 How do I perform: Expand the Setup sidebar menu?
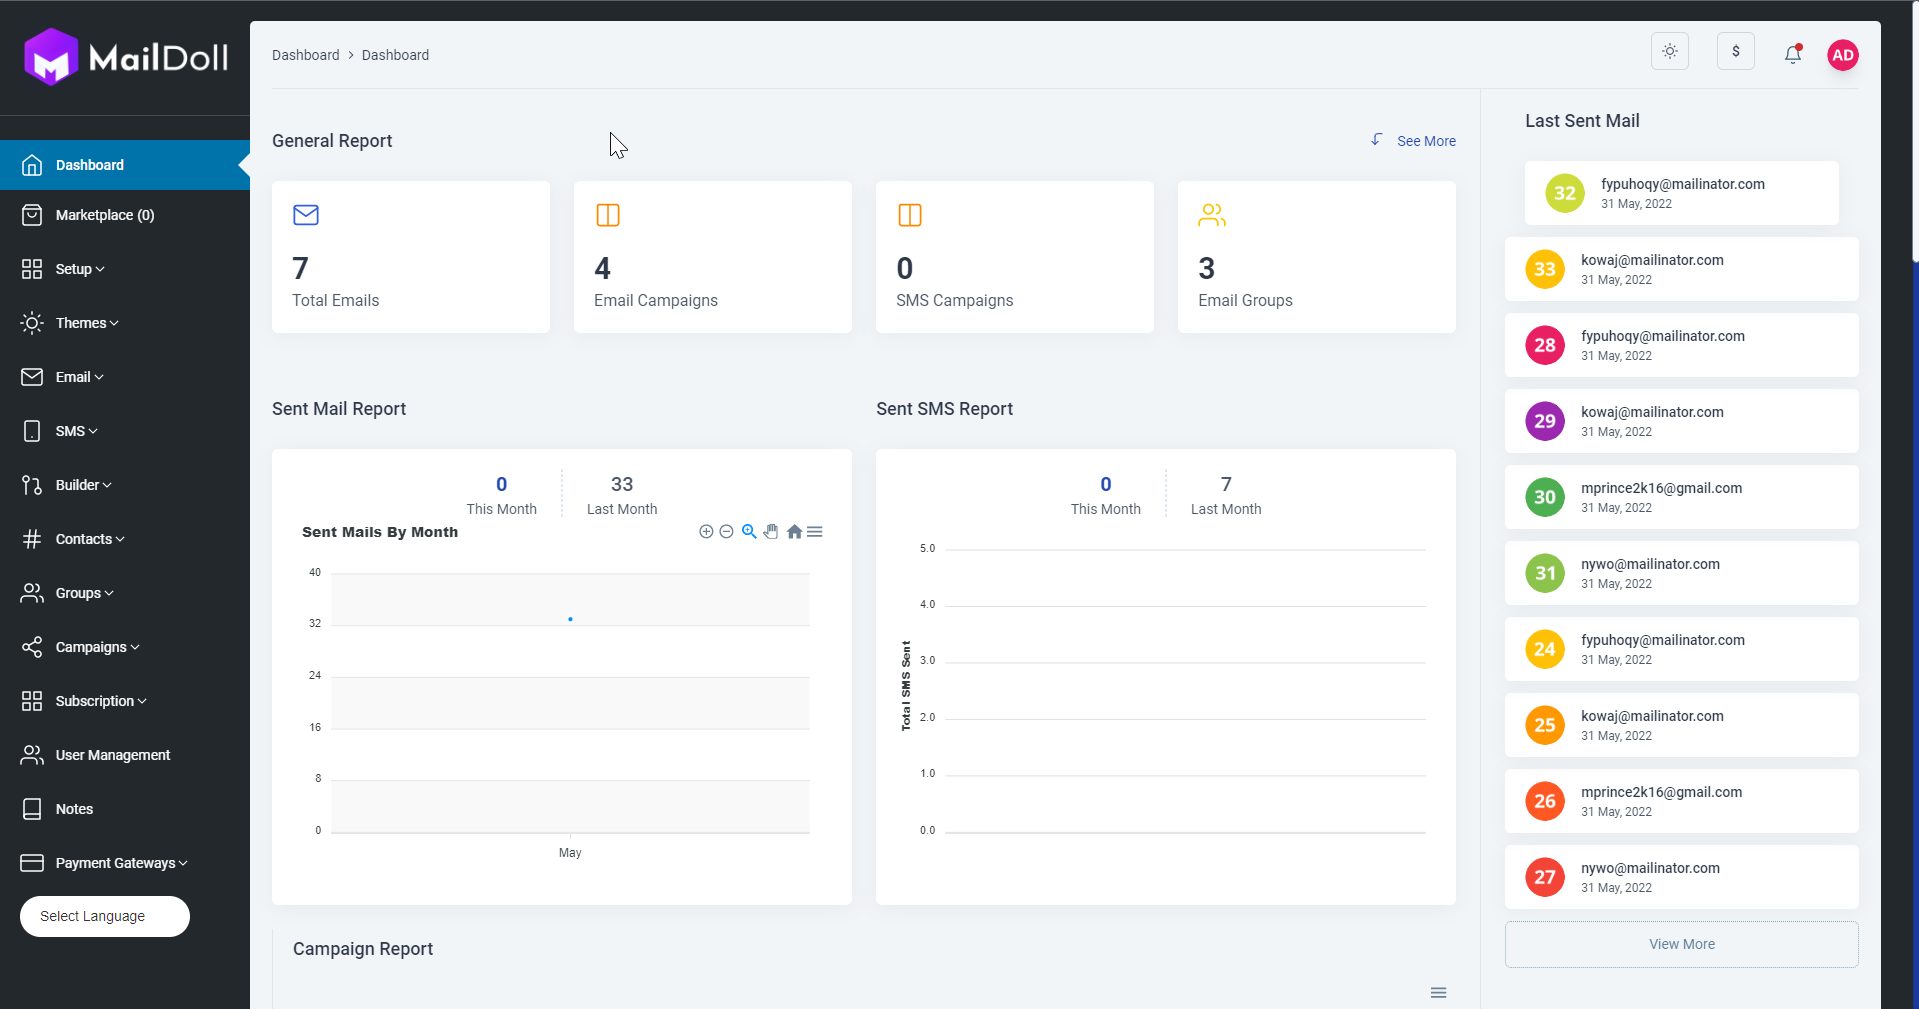tap(80, 269)
